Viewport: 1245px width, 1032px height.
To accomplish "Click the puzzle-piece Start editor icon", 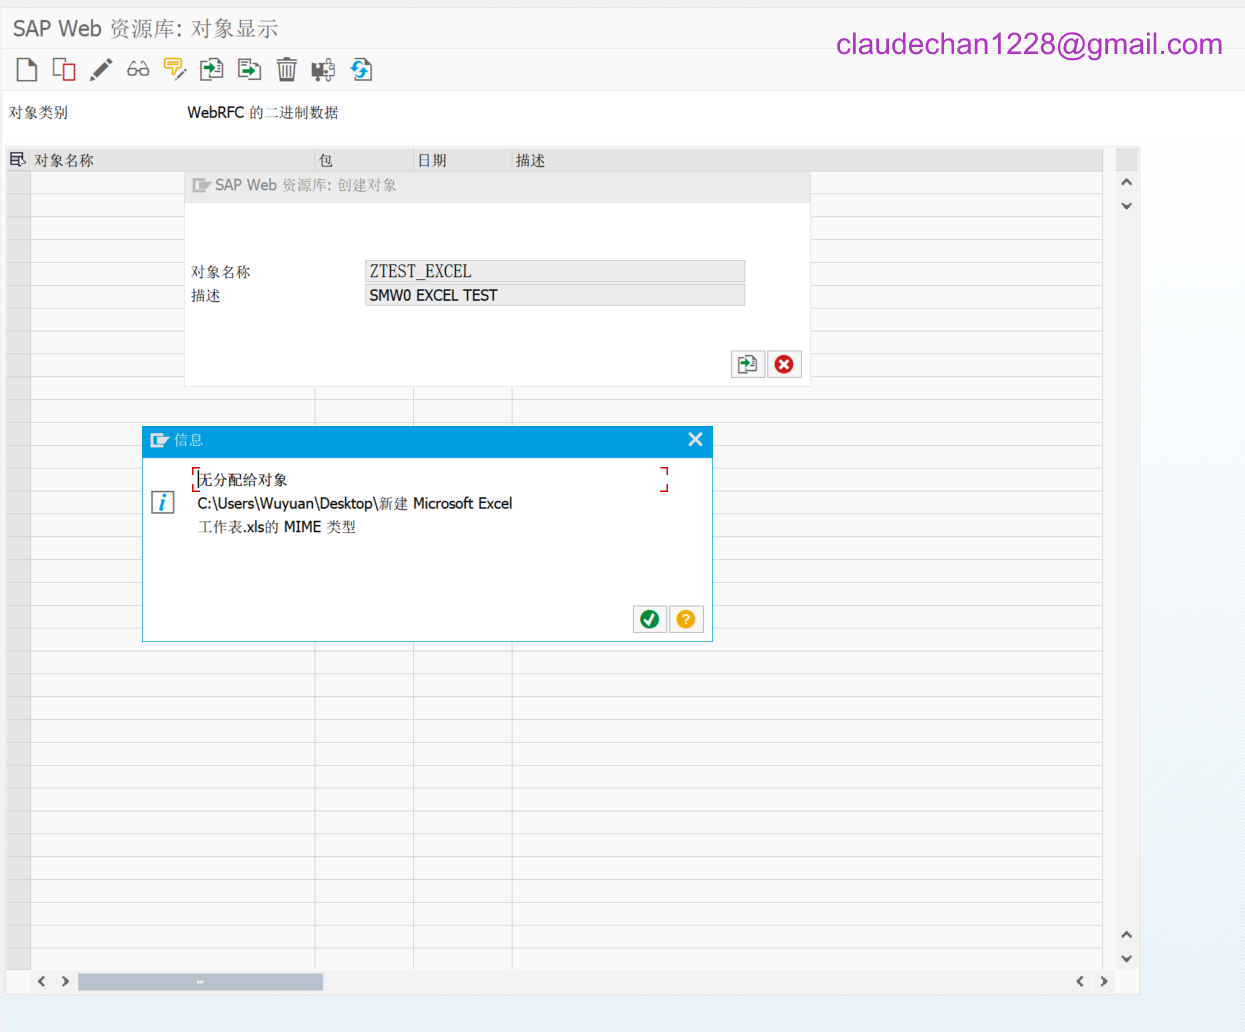I will [323, 69].
